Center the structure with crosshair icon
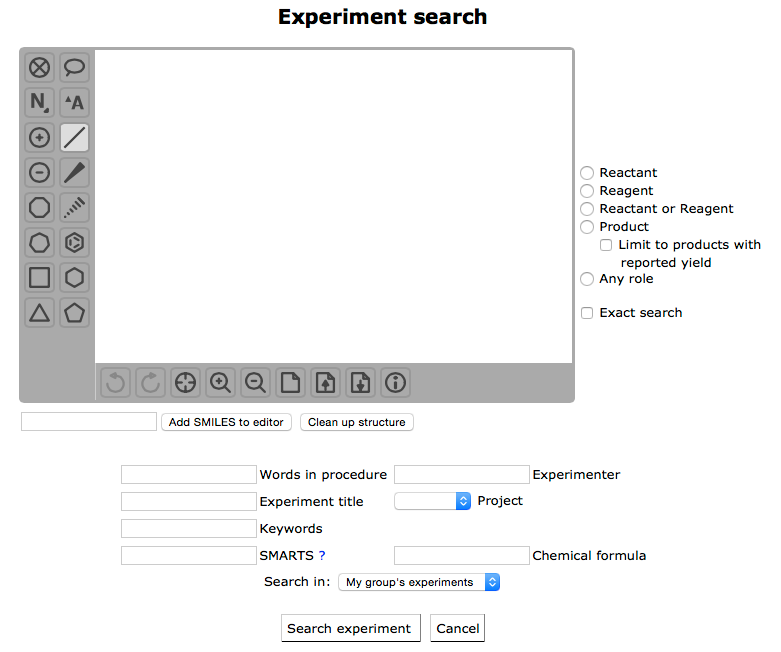 185,383
